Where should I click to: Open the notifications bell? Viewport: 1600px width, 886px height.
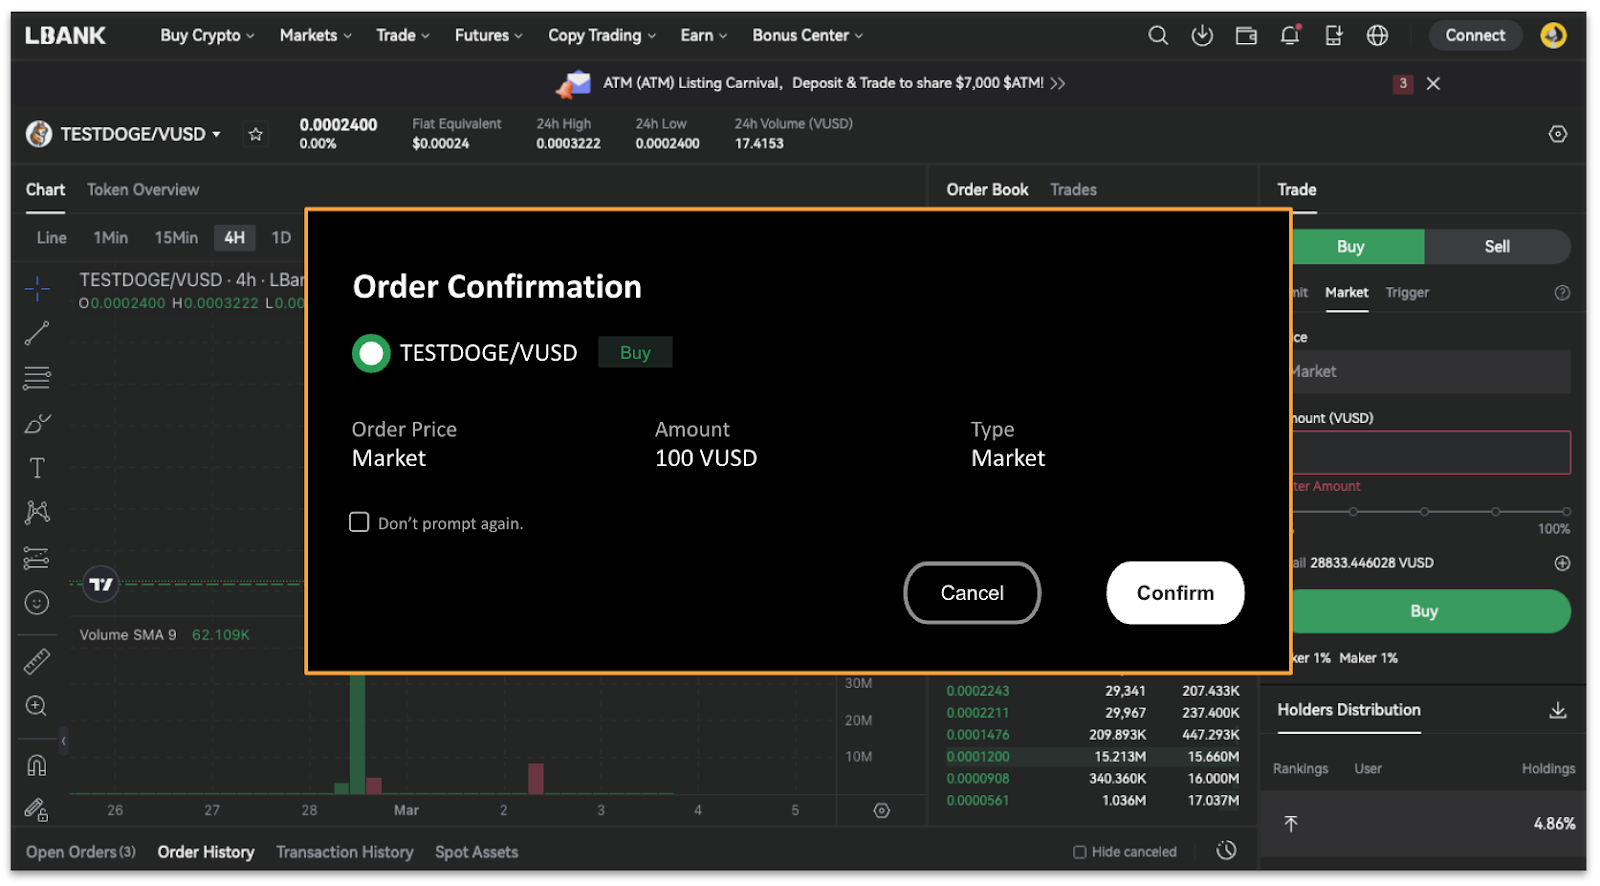click(1290, 36)
